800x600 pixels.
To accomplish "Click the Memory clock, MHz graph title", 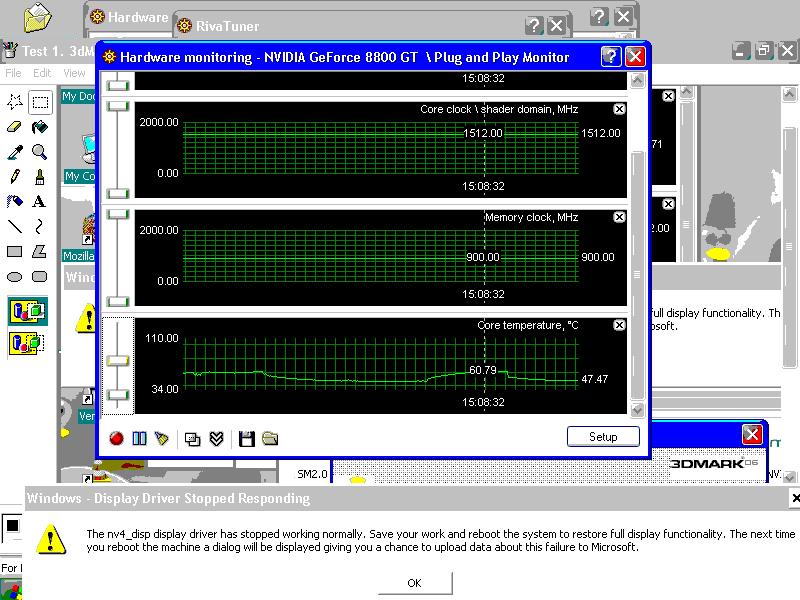I will click(x=531, y=217).
